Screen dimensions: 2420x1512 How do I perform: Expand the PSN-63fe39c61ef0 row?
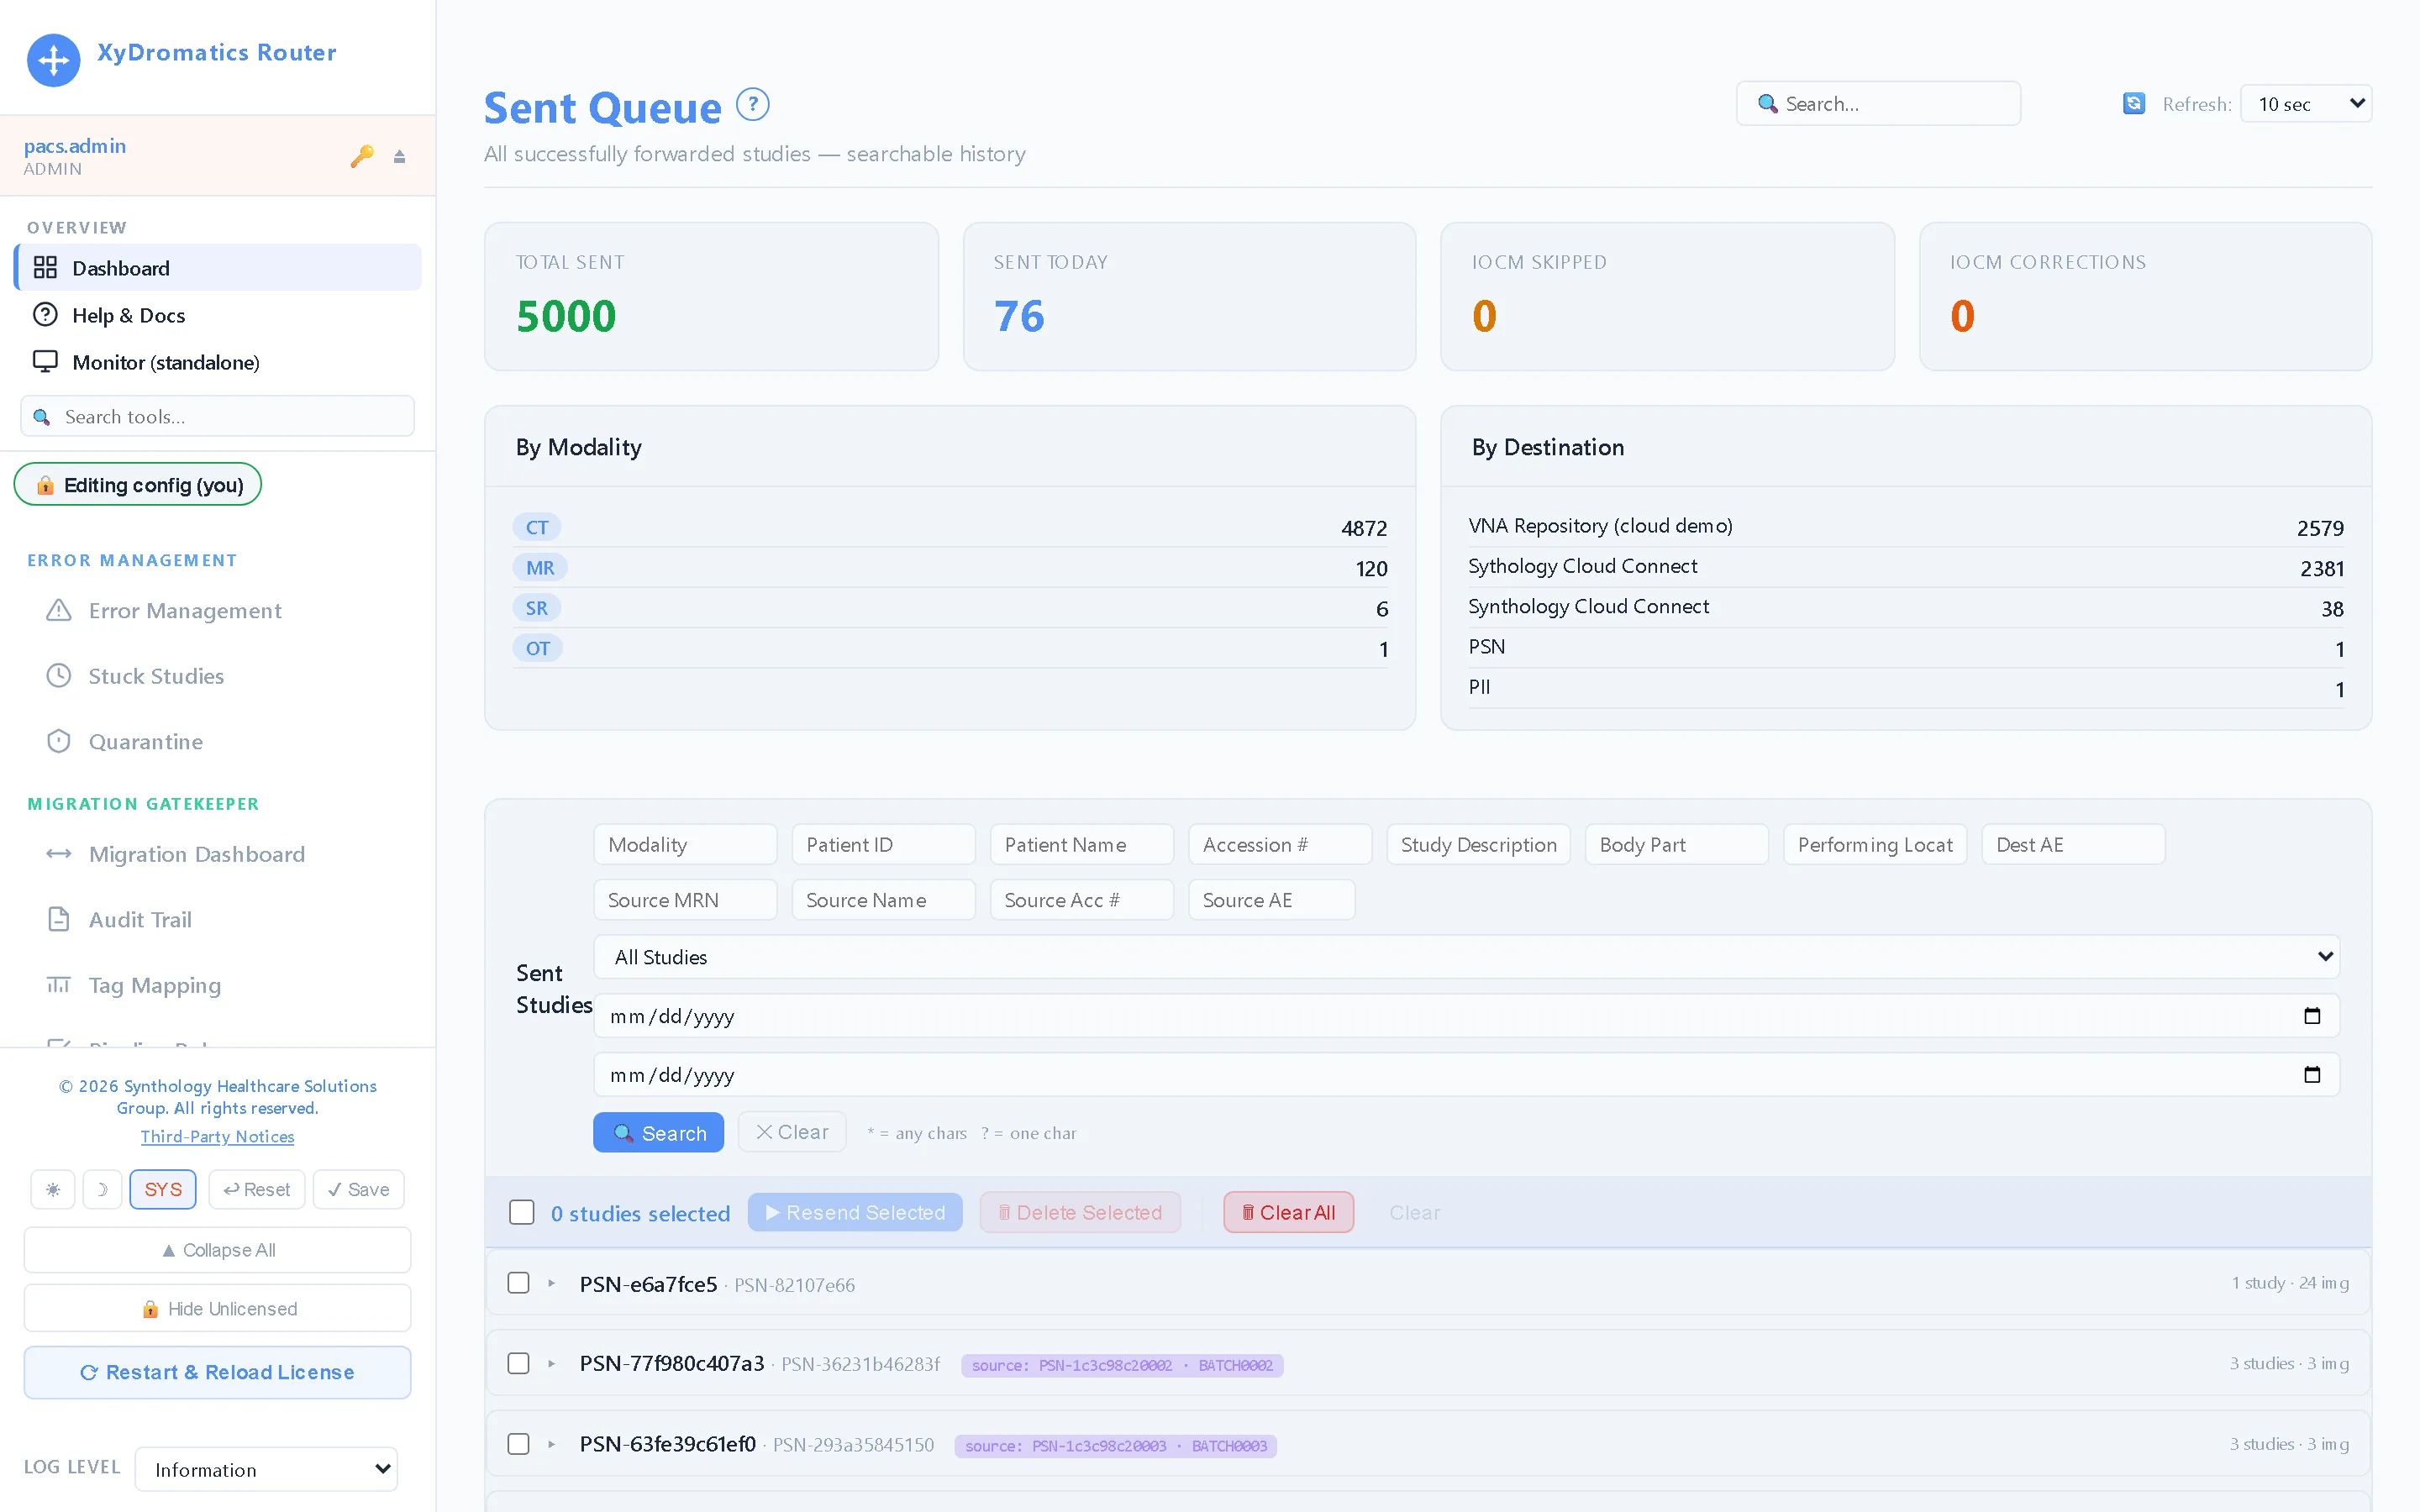551,1444
